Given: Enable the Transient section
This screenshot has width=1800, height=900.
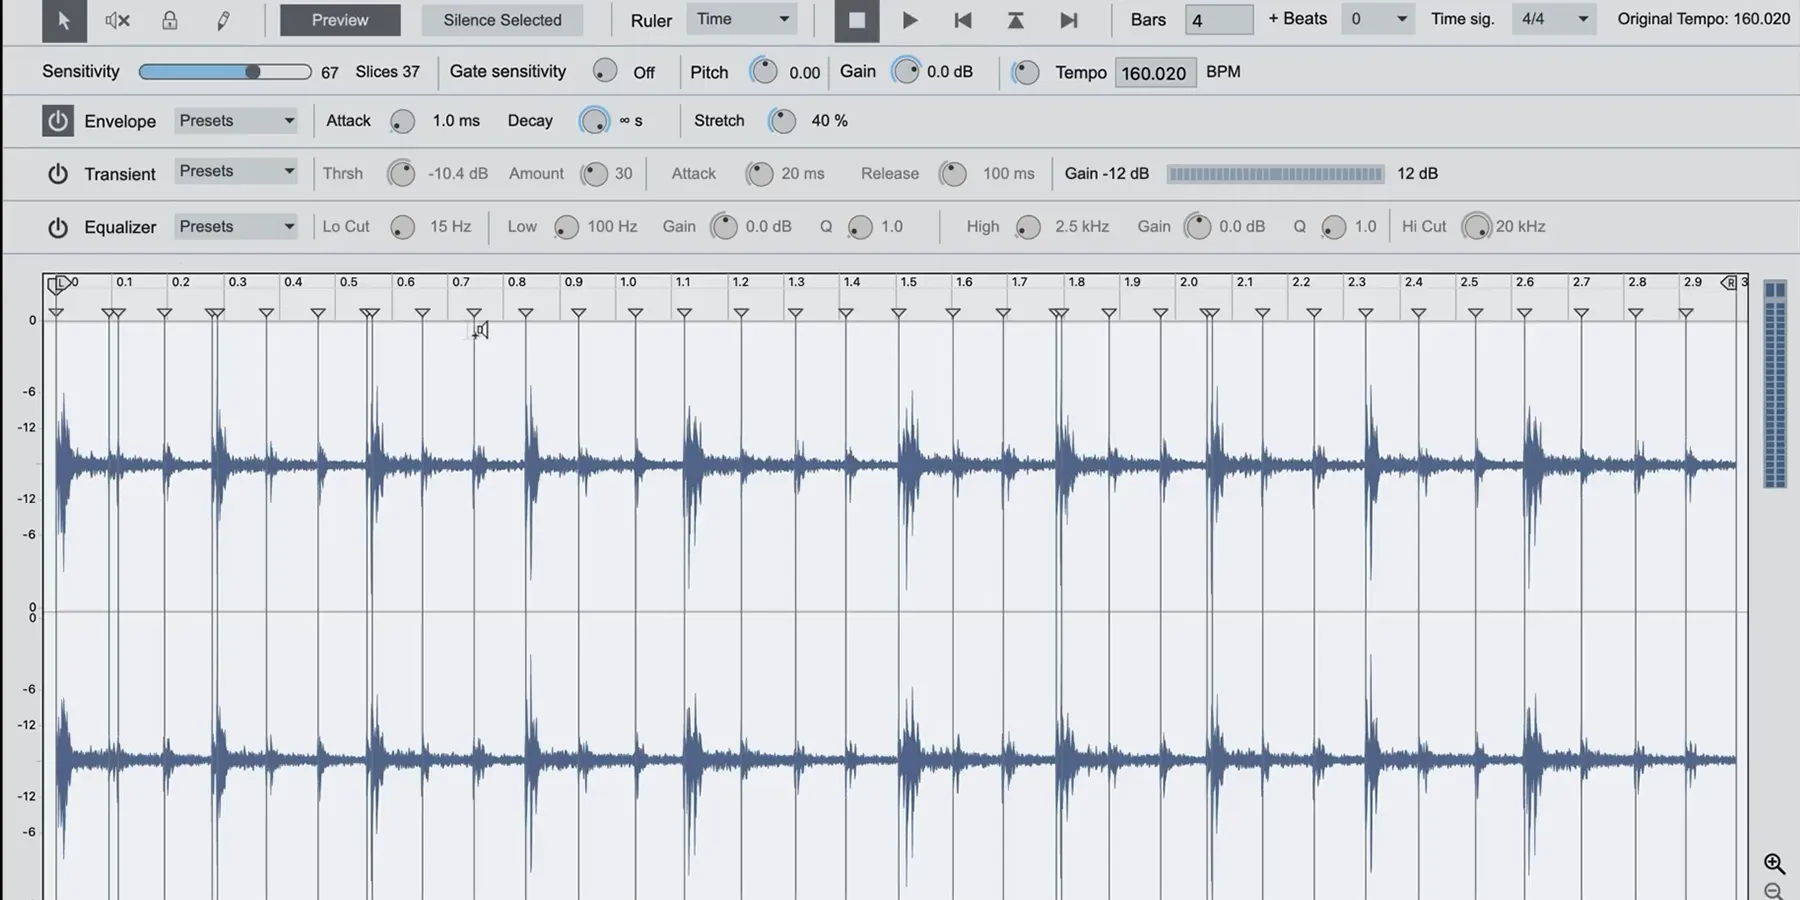Looking at the screenshot, I should pyautogui.click(x=58, y=174).
